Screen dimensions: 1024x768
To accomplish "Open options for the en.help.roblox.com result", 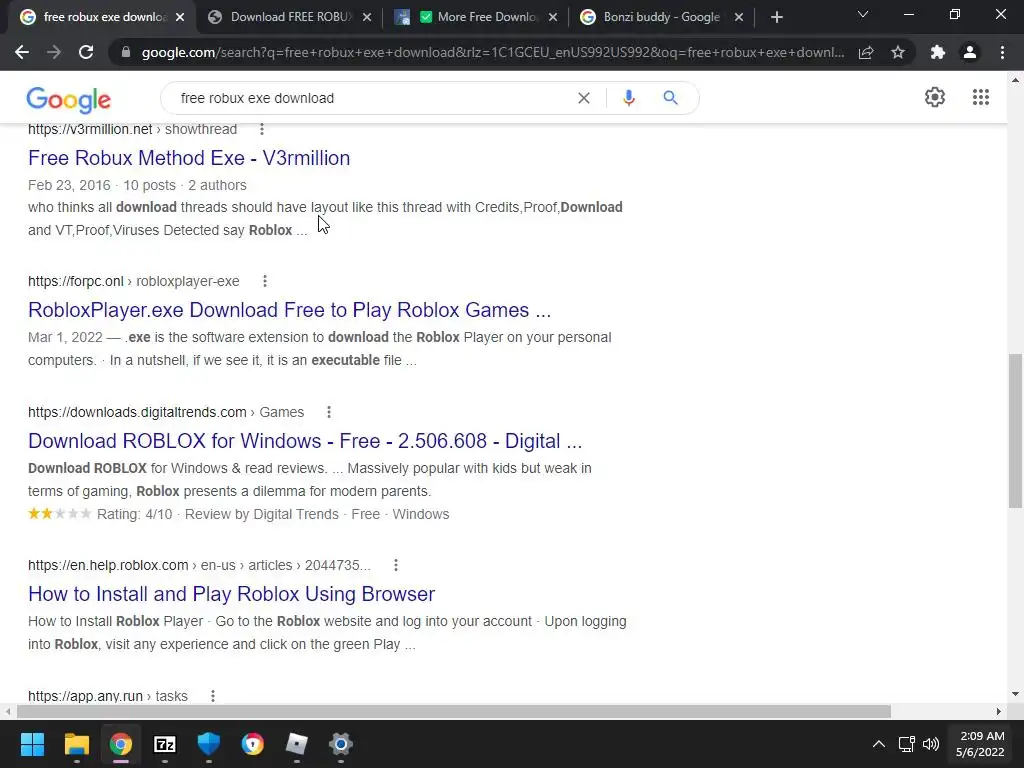I will tap(396, 566).
